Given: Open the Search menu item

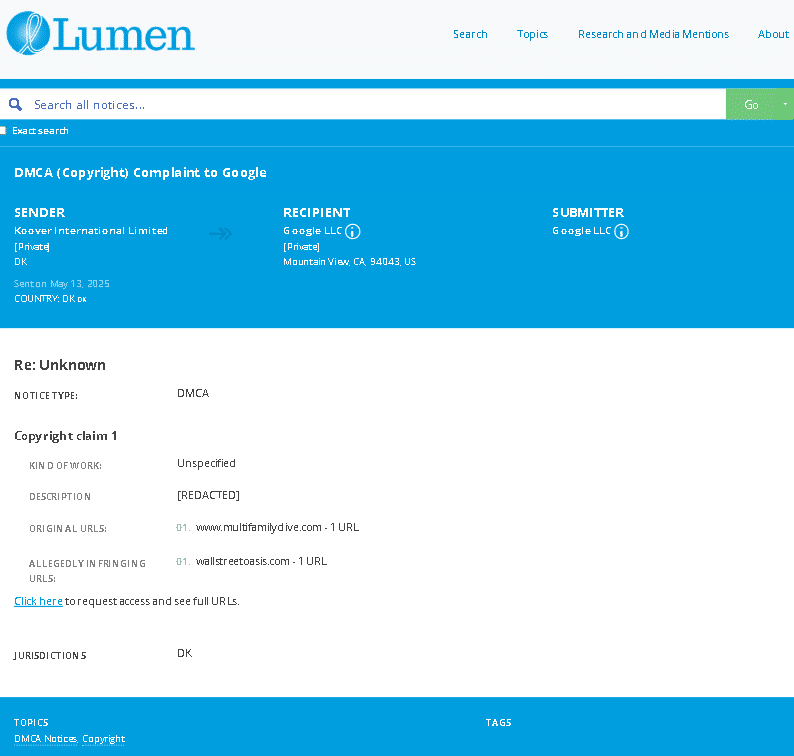Looking at the screenshot, I should point(470,34).
